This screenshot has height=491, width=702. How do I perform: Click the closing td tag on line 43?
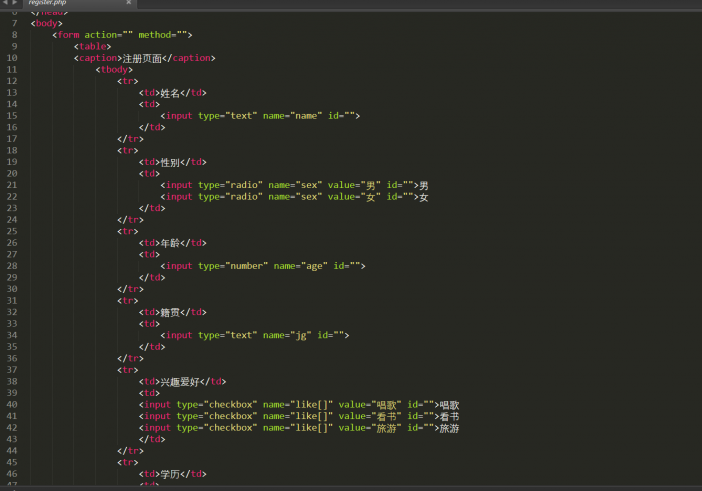tap(152, 440)
